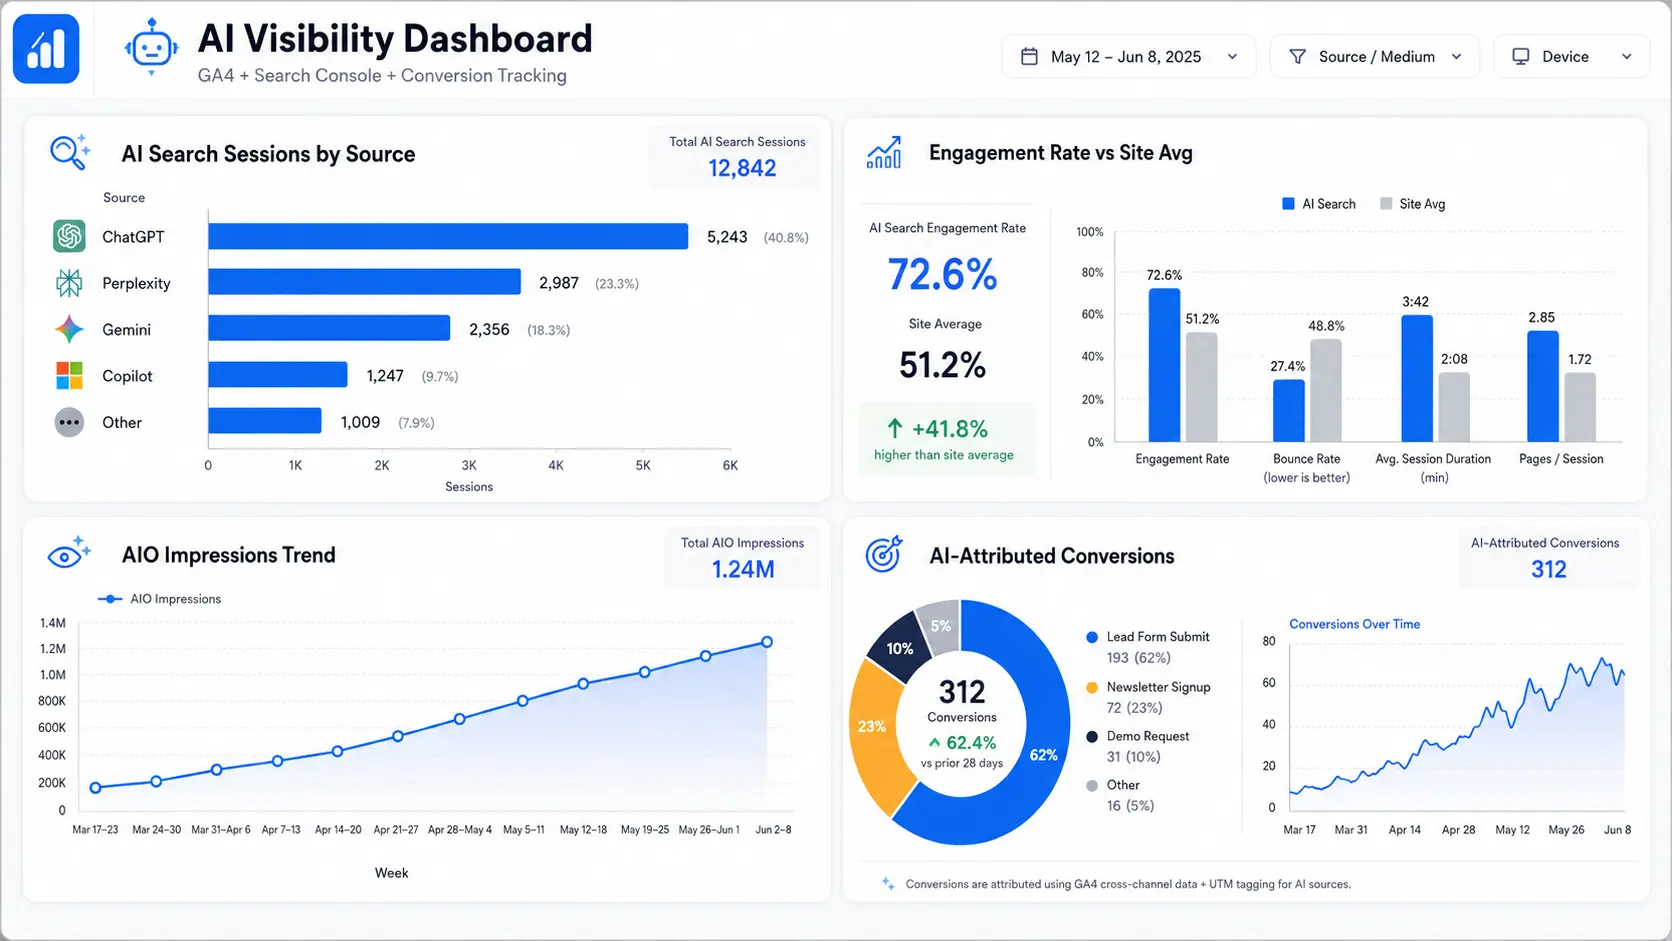The height and width of the screenshot is (941, 1672).
Task: Click the Perplexity logo icon
Action: click(69, 283)
